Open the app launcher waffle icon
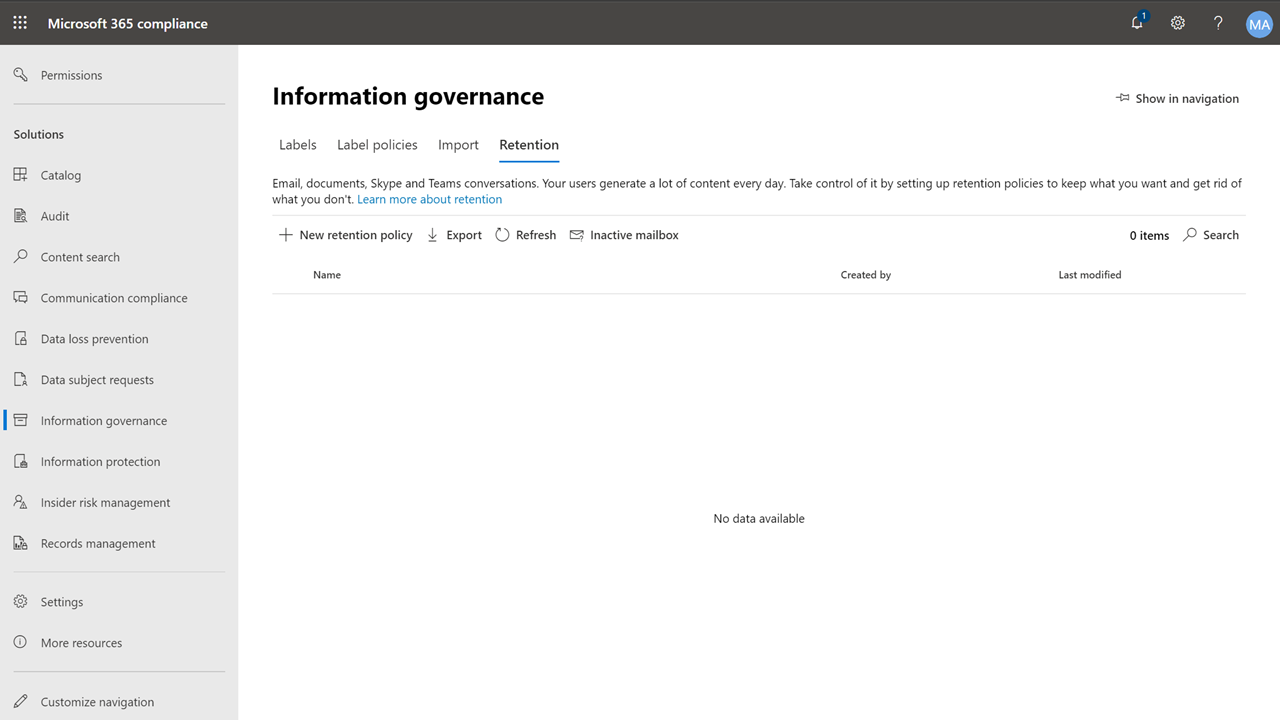This screenshot has height=720, width=1280. pyautogui.click(x=20, y=22)
